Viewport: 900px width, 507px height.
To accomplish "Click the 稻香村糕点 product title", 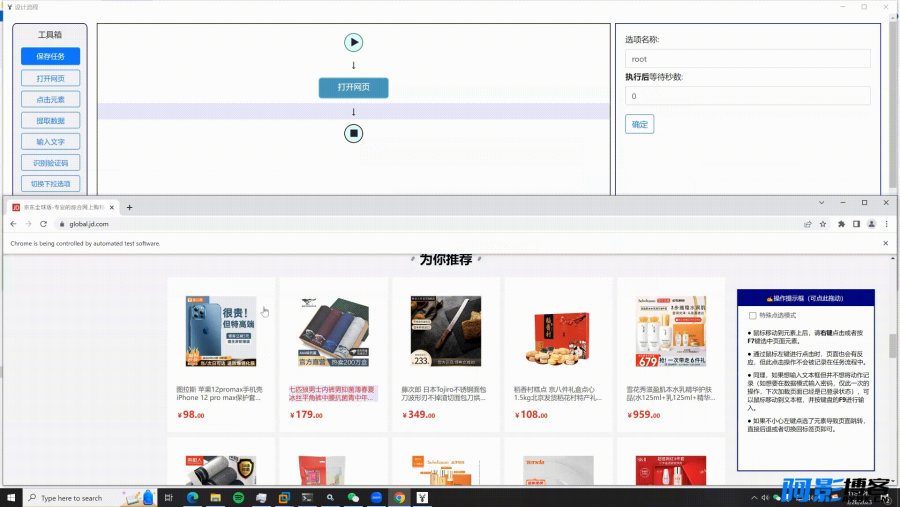I will point(557,393).
